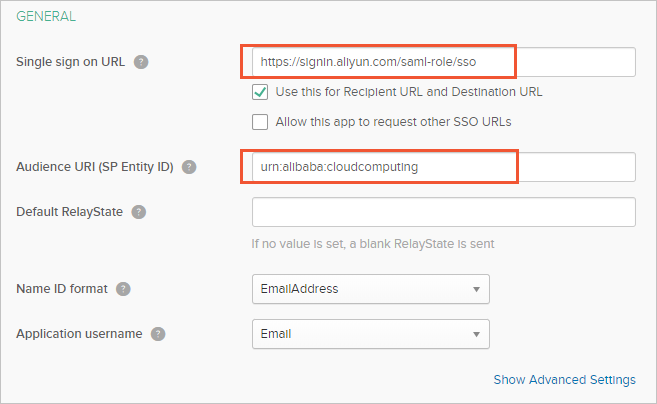The height and width of the screenshot is (404, 657).
Task: Select the Default RelayState label
Action: point(70,212)
